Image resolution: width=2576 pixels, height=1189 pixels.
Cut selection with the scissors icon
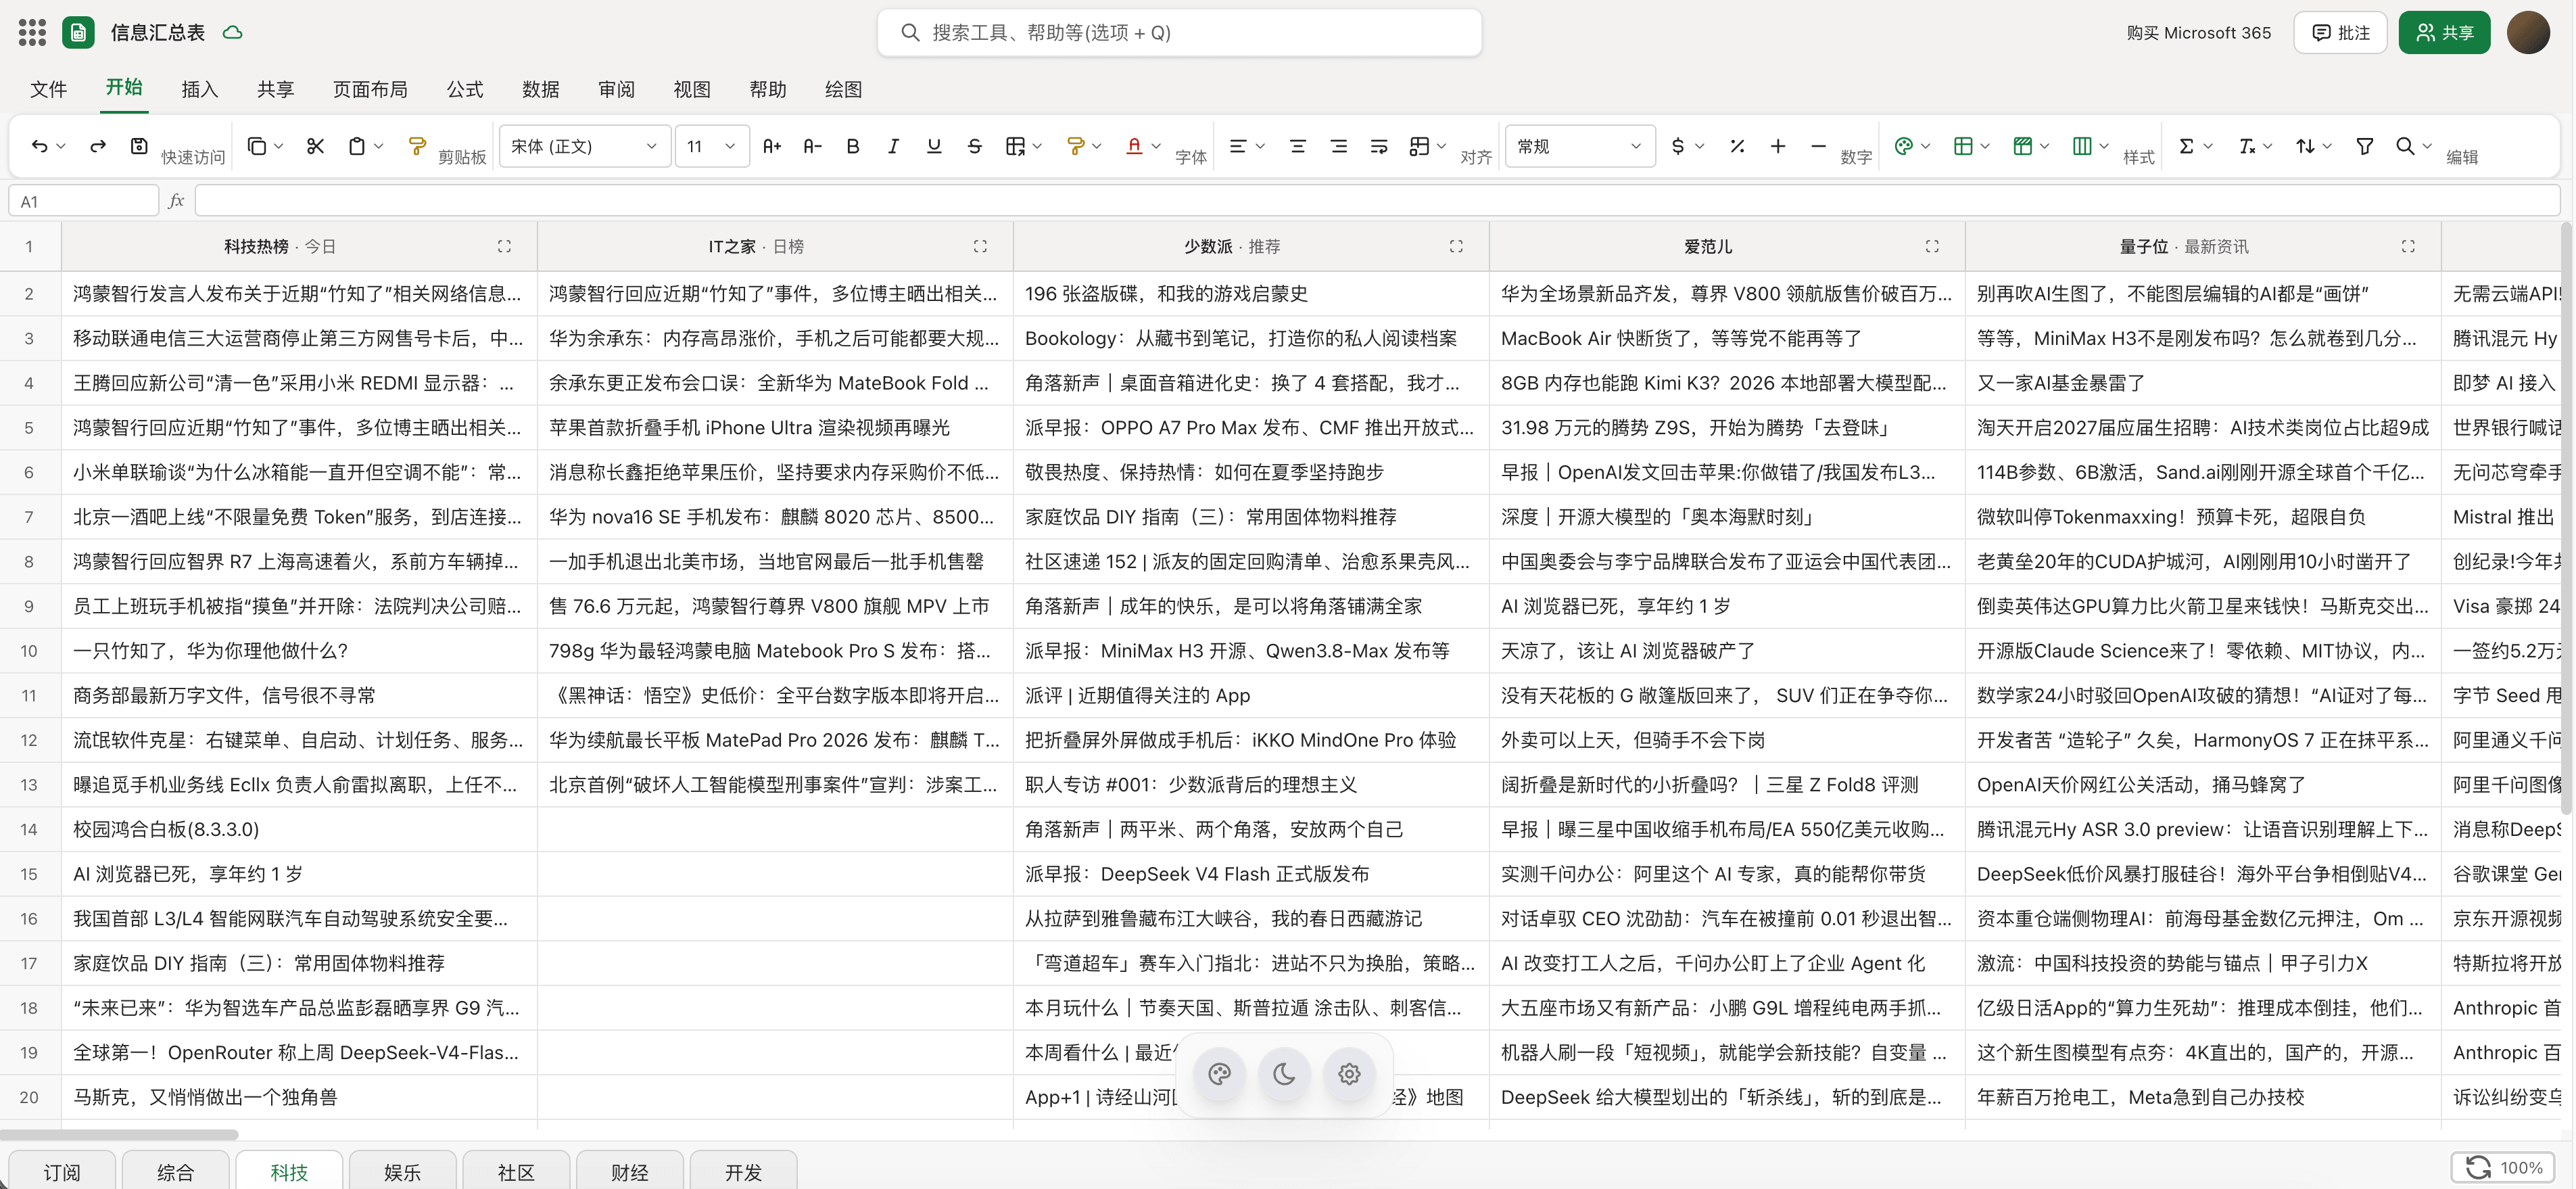[315, 146]
